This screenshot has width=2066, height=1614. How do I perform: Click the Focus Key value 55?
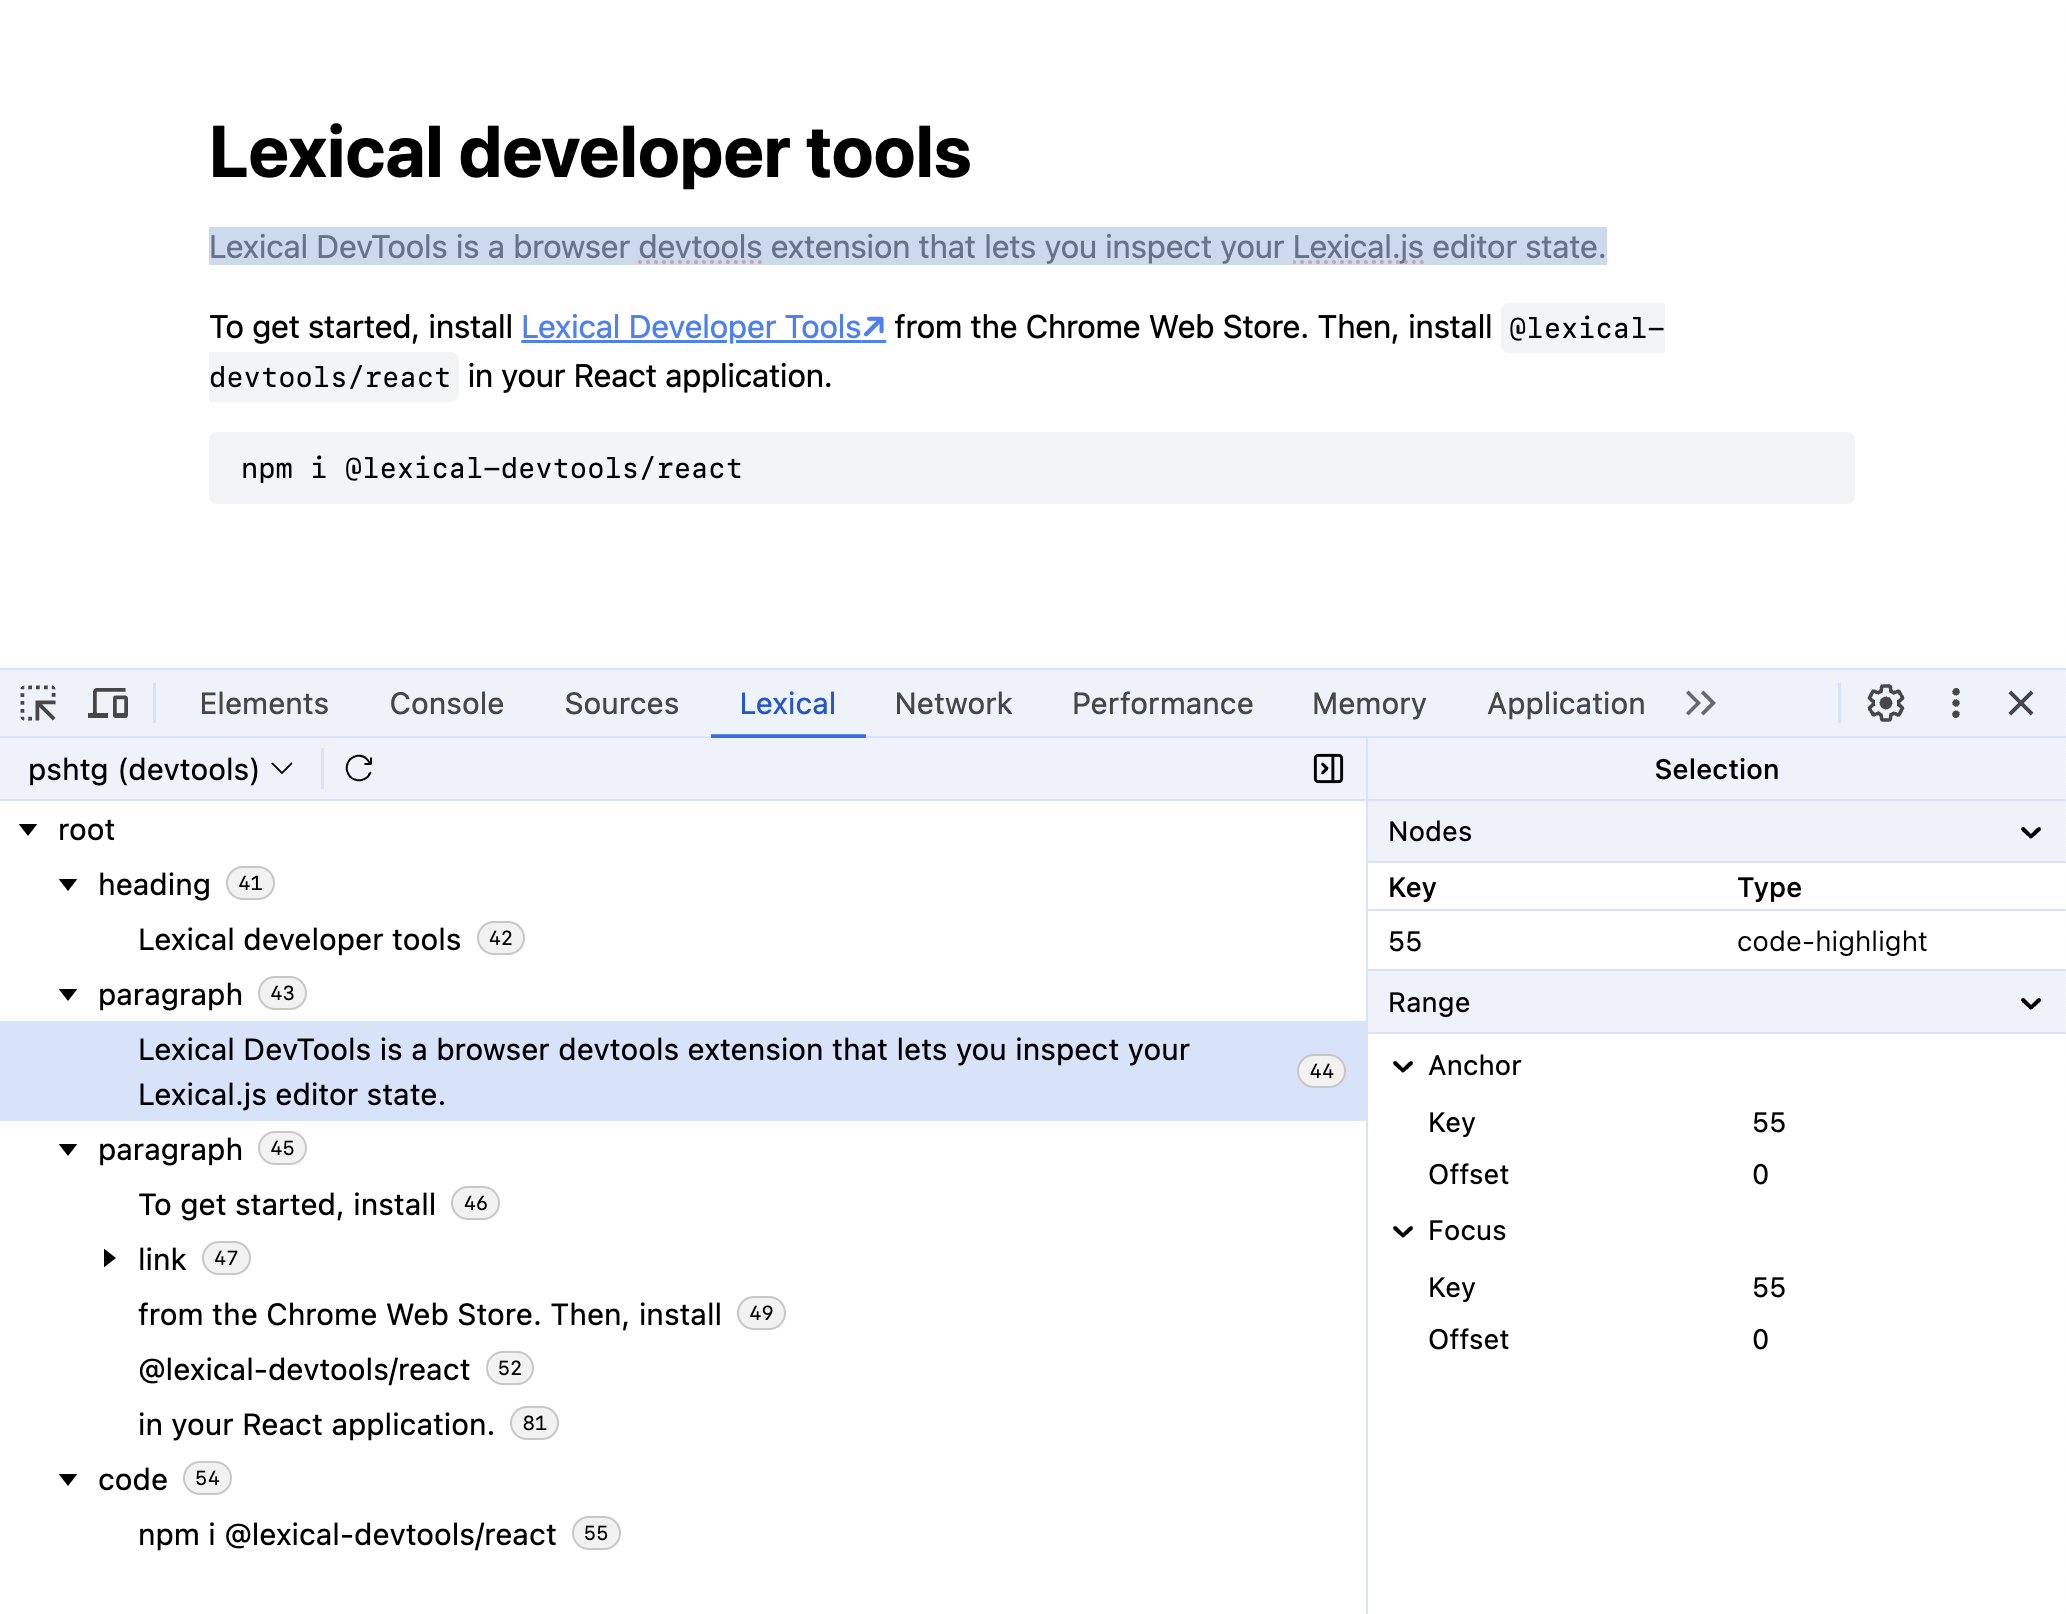pos(1768,1287)
